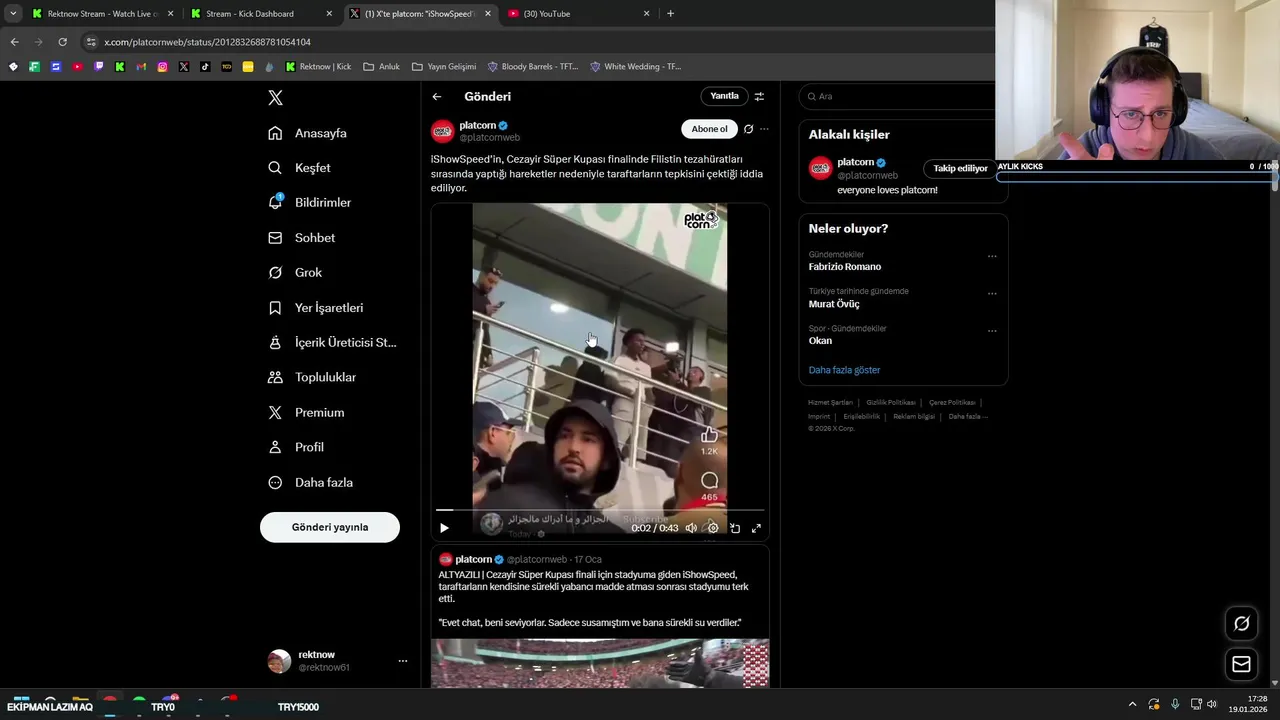
Task: Open reply filter settings icon
Action: (x=759, y=96)
